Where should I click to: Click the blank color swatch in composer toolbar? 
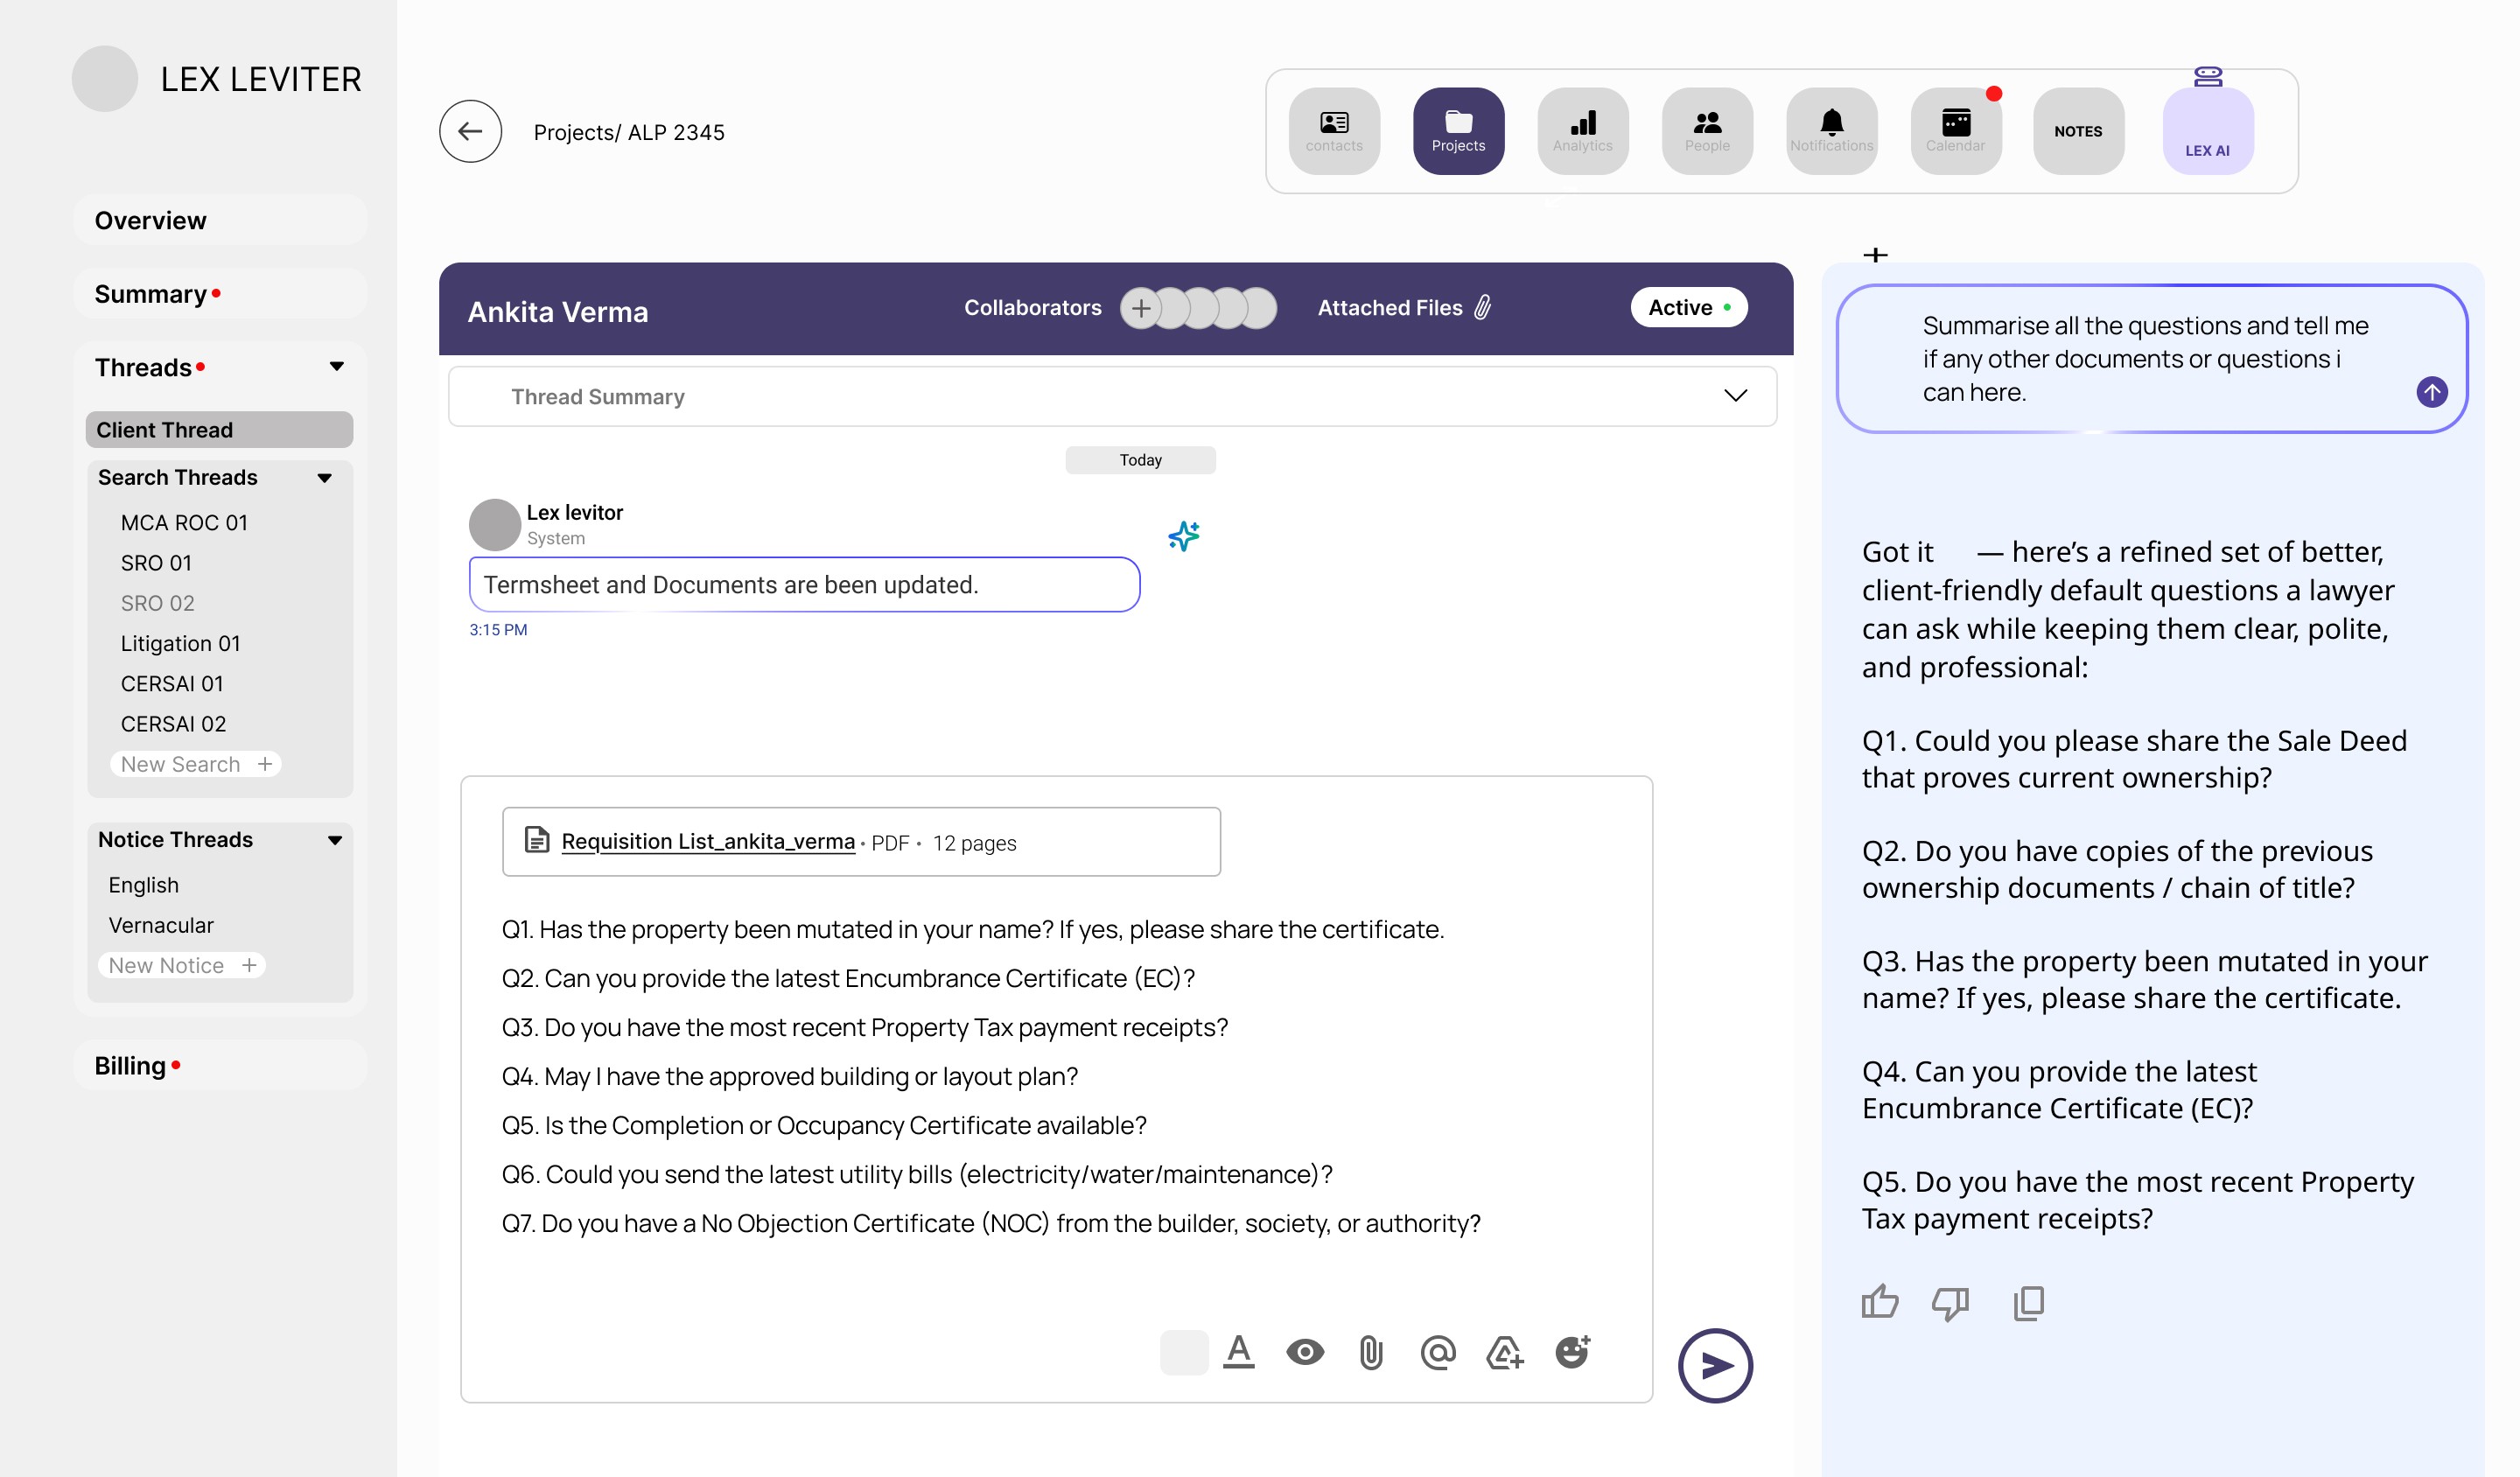[1184, 1353]
